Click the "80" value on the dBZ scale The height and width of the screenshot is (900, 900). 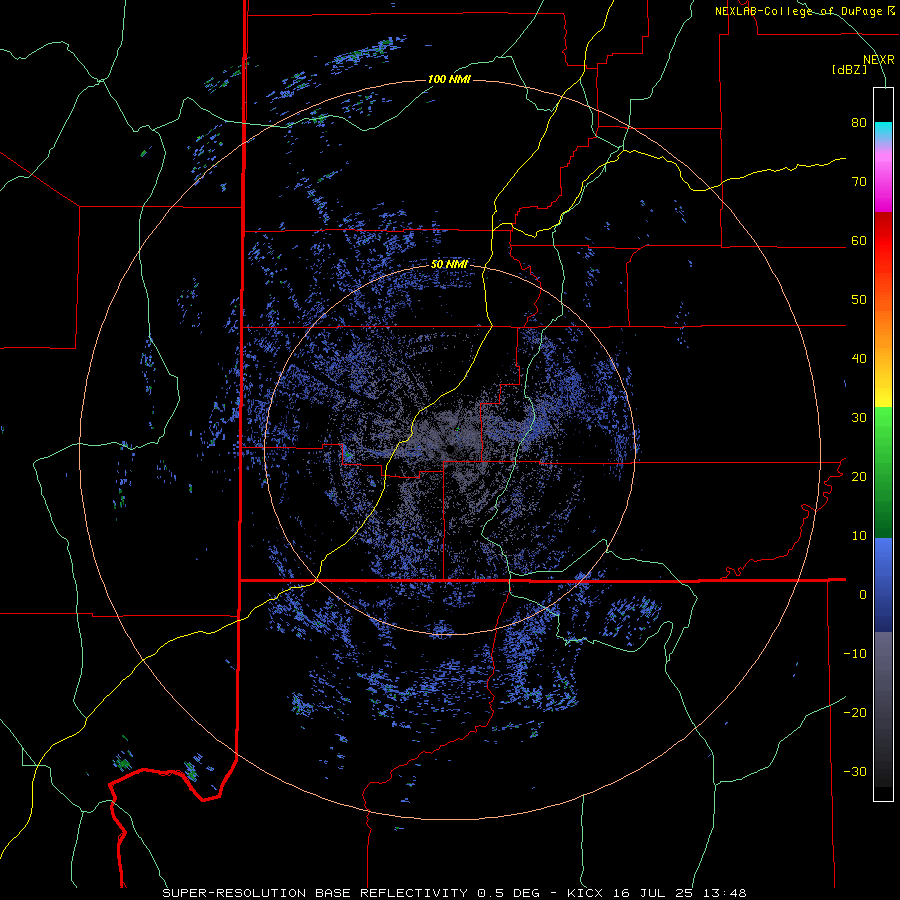859,123
